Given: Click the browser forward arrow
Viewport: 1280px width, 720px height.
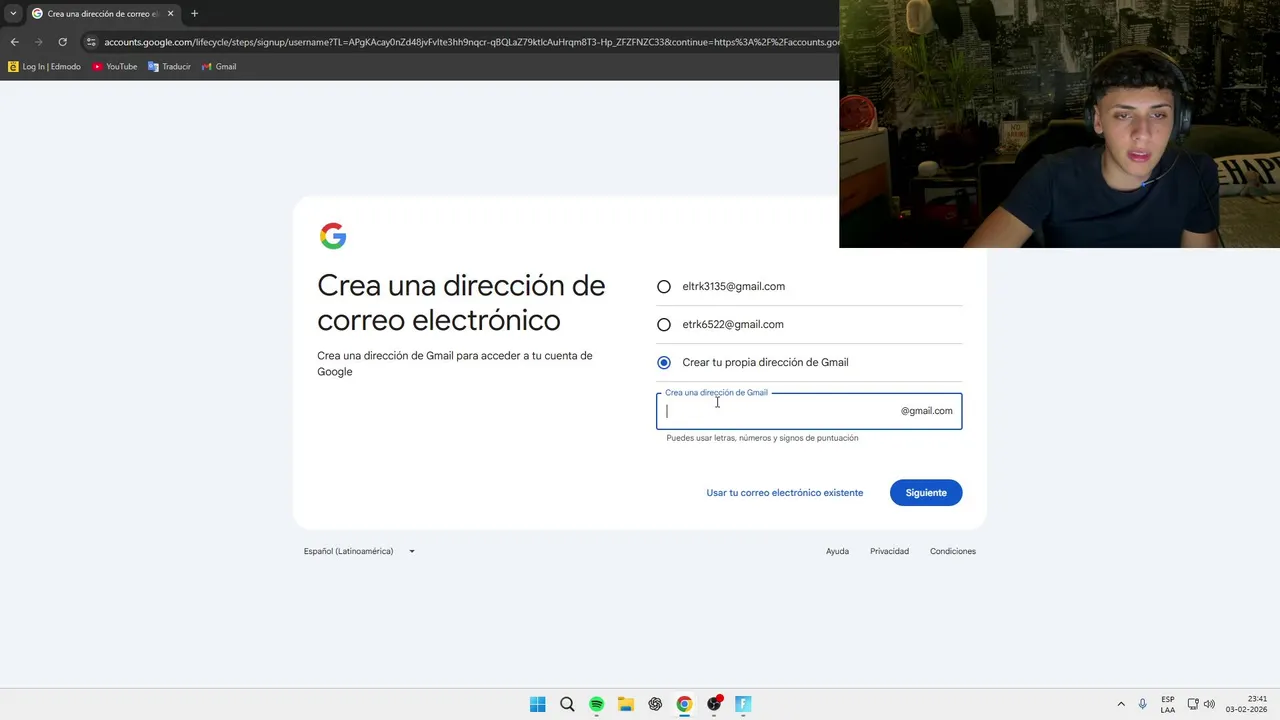Looking at the screenshot, I should (x=39, y=42).
